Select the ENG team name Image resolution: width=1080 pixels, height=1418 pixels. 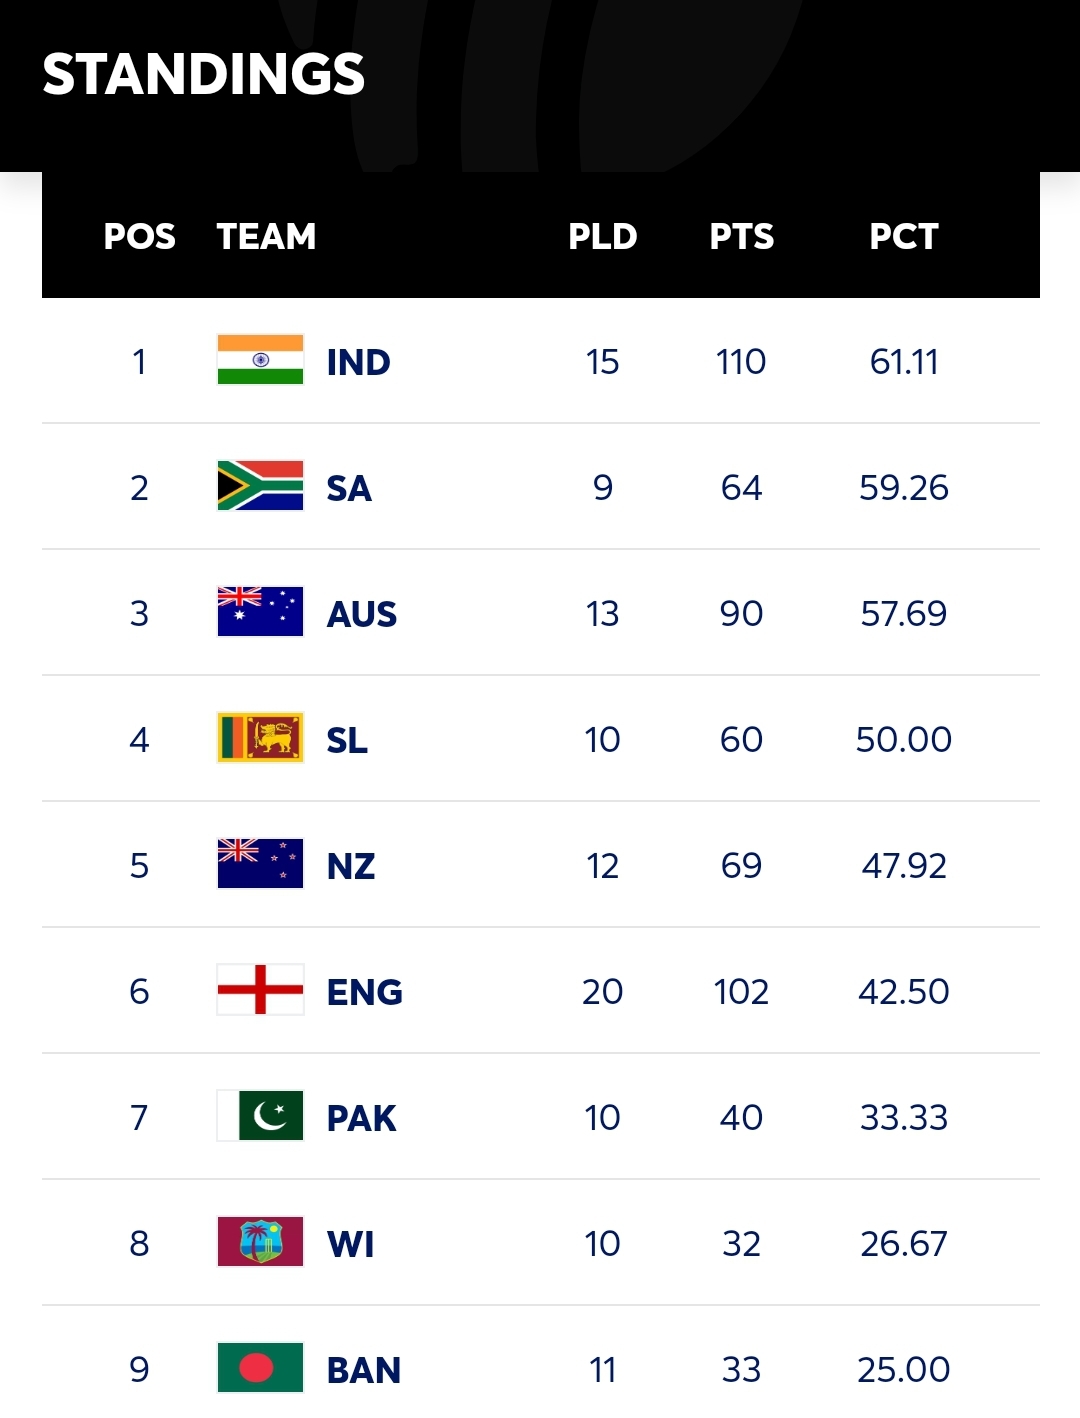tap(365, 992)
